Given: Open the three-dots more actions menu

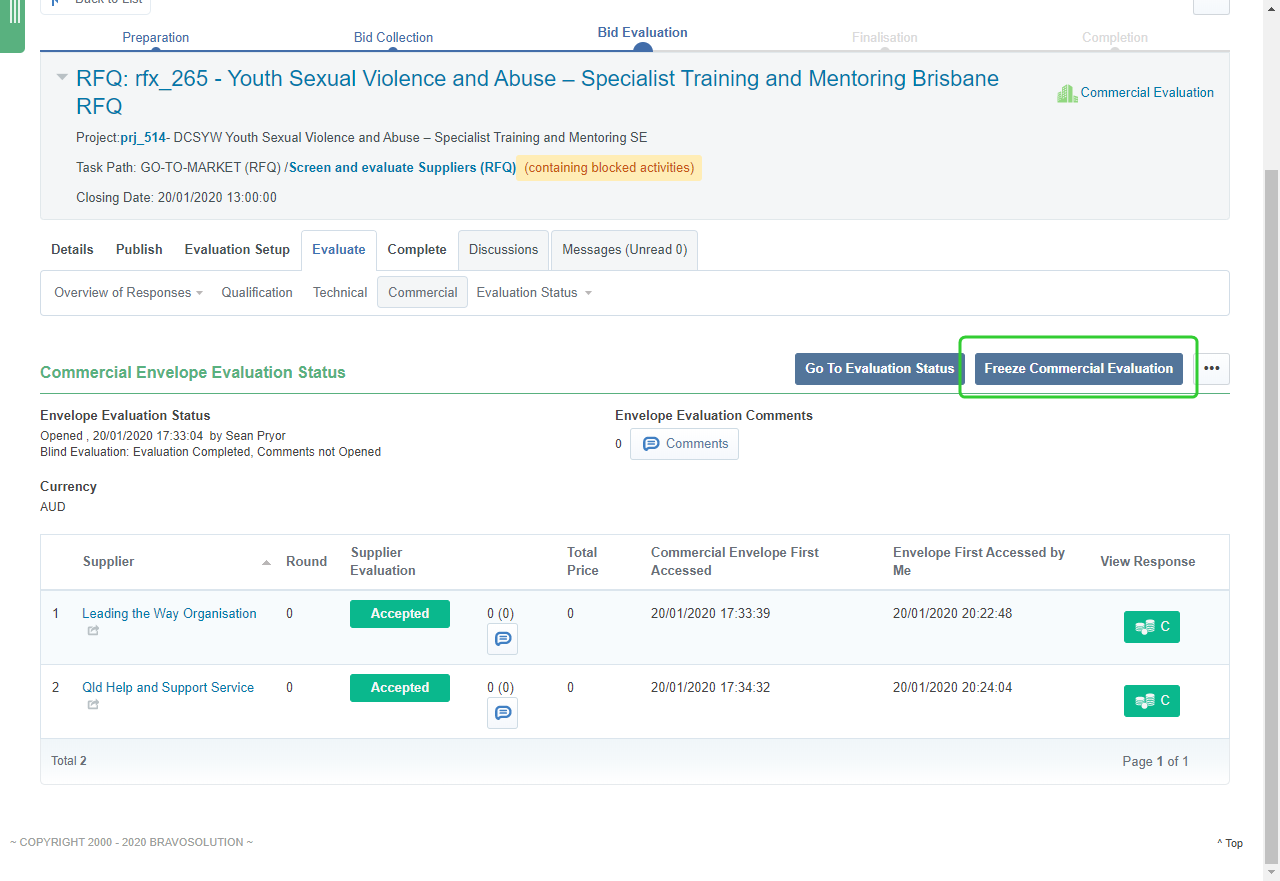Looking at the screenshot, I should click(1211, 369).
